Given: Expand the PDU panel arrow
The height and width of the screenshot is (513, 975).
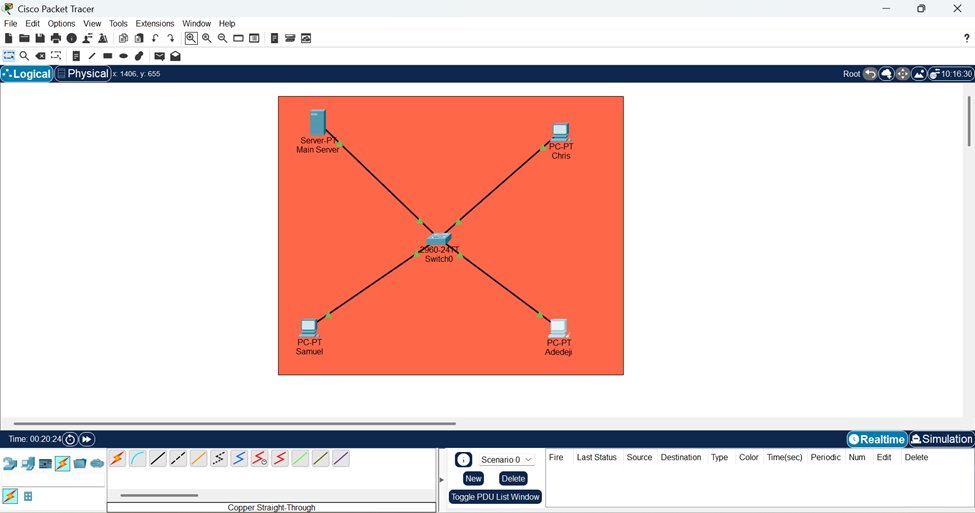Looking at the screenshot, I should click(x=442, y=480).
